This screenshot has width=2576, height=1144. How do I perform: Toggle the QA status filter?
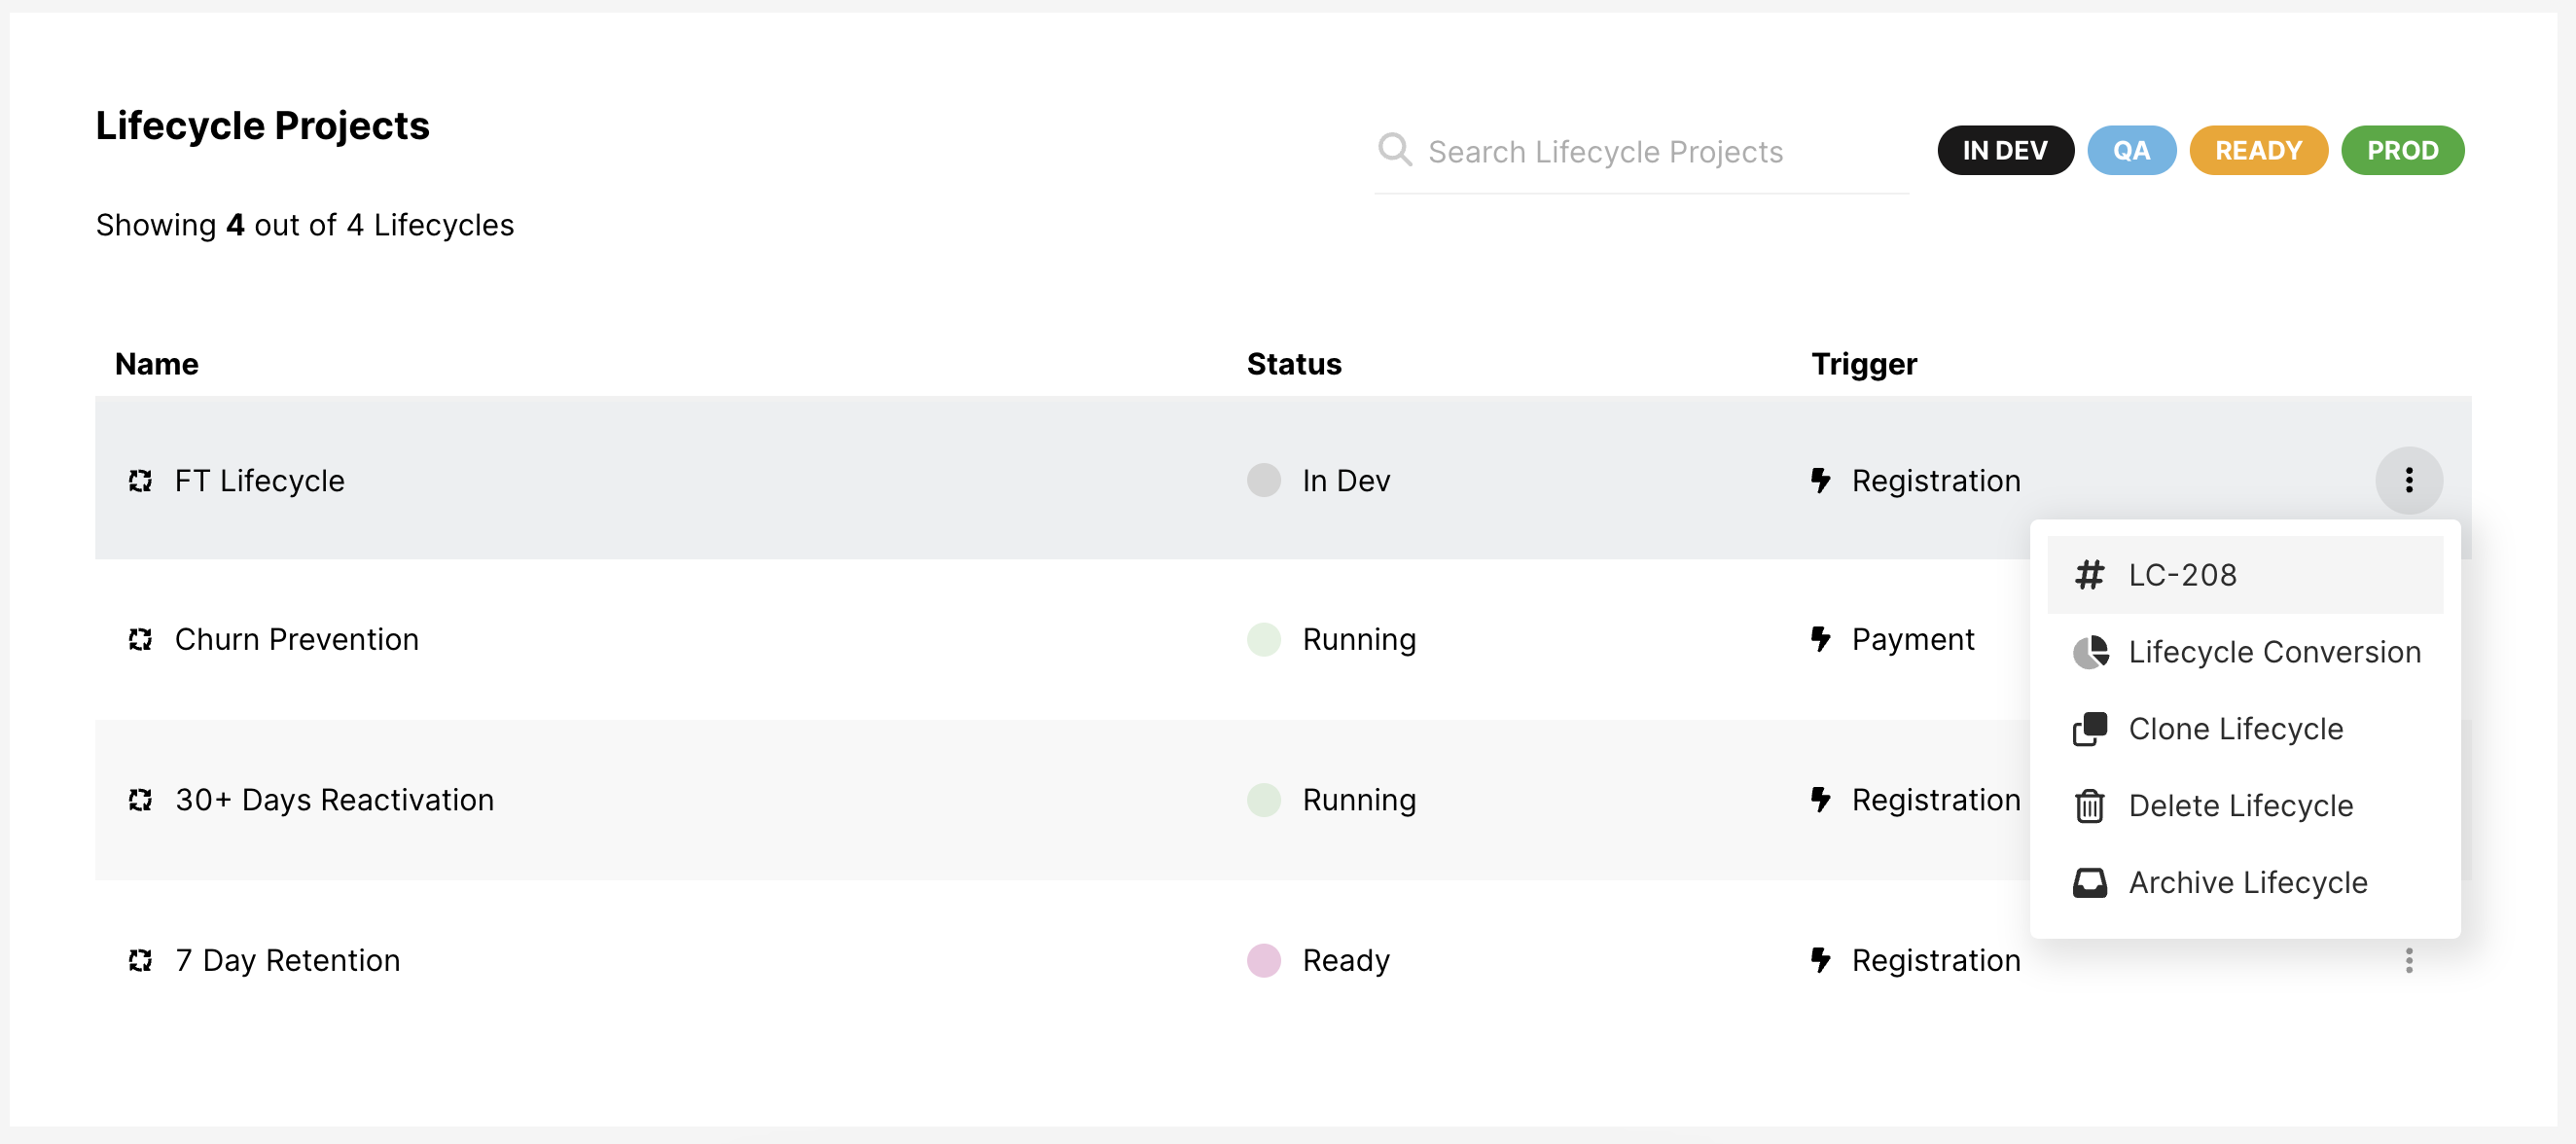click(2131, 150)
